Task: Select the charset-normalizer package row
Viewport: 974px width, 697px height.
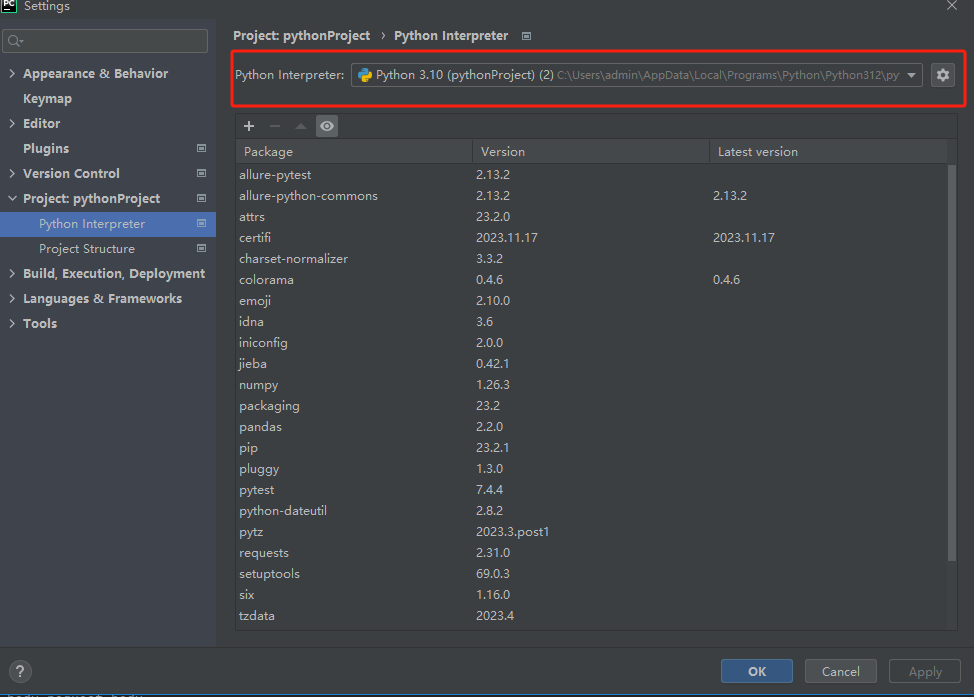Action: pyautogui.click(x=591, y=258)
